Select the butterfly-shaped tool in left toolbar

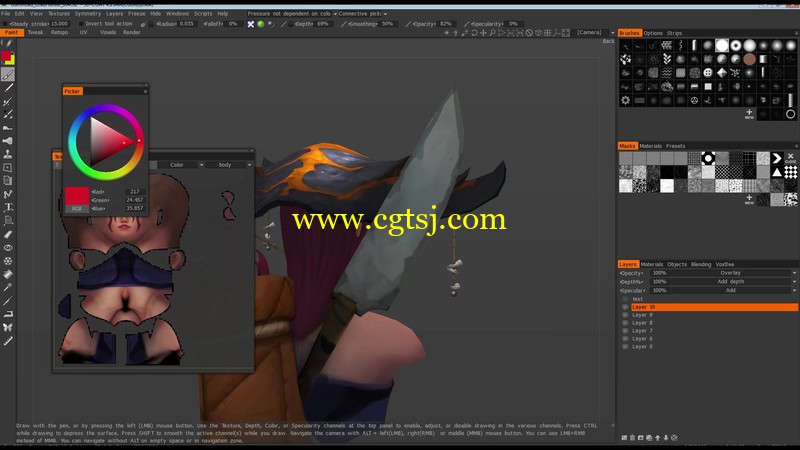(8, 327)
